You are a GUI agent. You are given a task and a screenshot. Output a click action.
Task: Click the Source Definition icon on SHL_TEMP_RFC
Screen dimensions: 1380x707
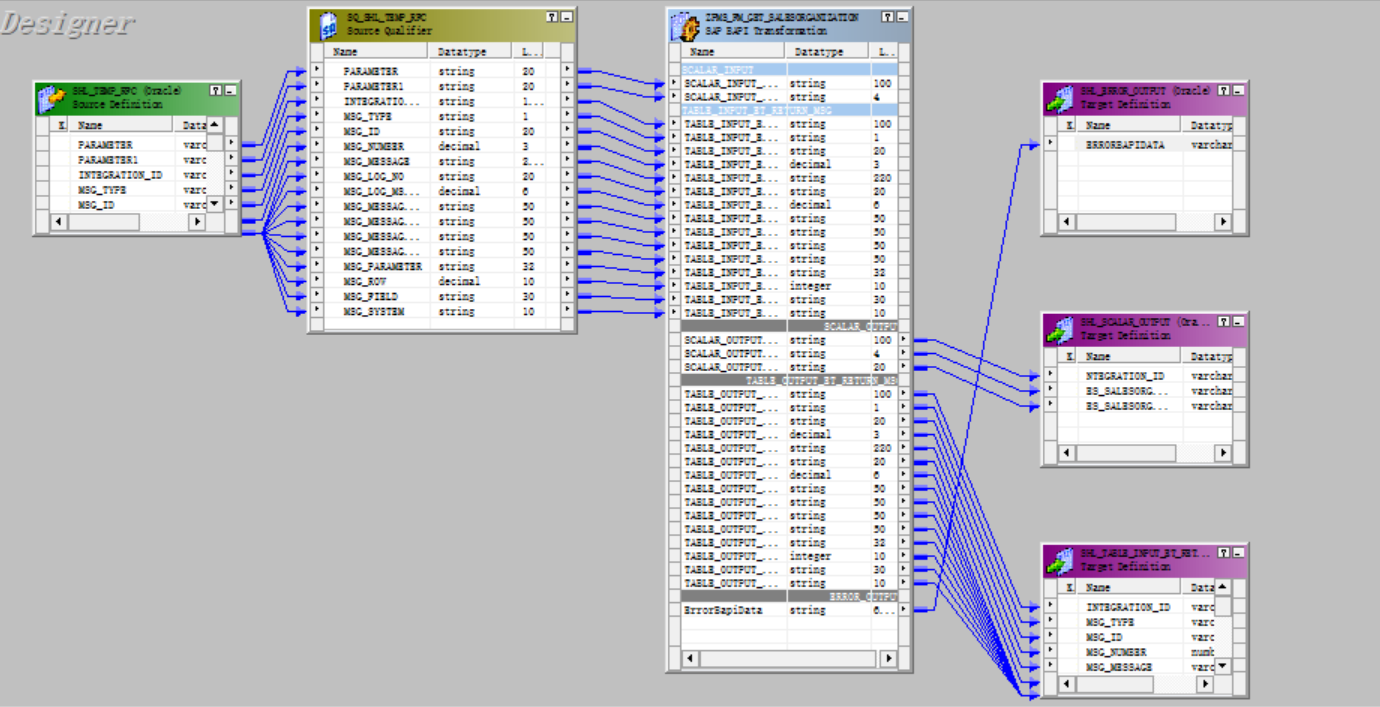point(52,94)
